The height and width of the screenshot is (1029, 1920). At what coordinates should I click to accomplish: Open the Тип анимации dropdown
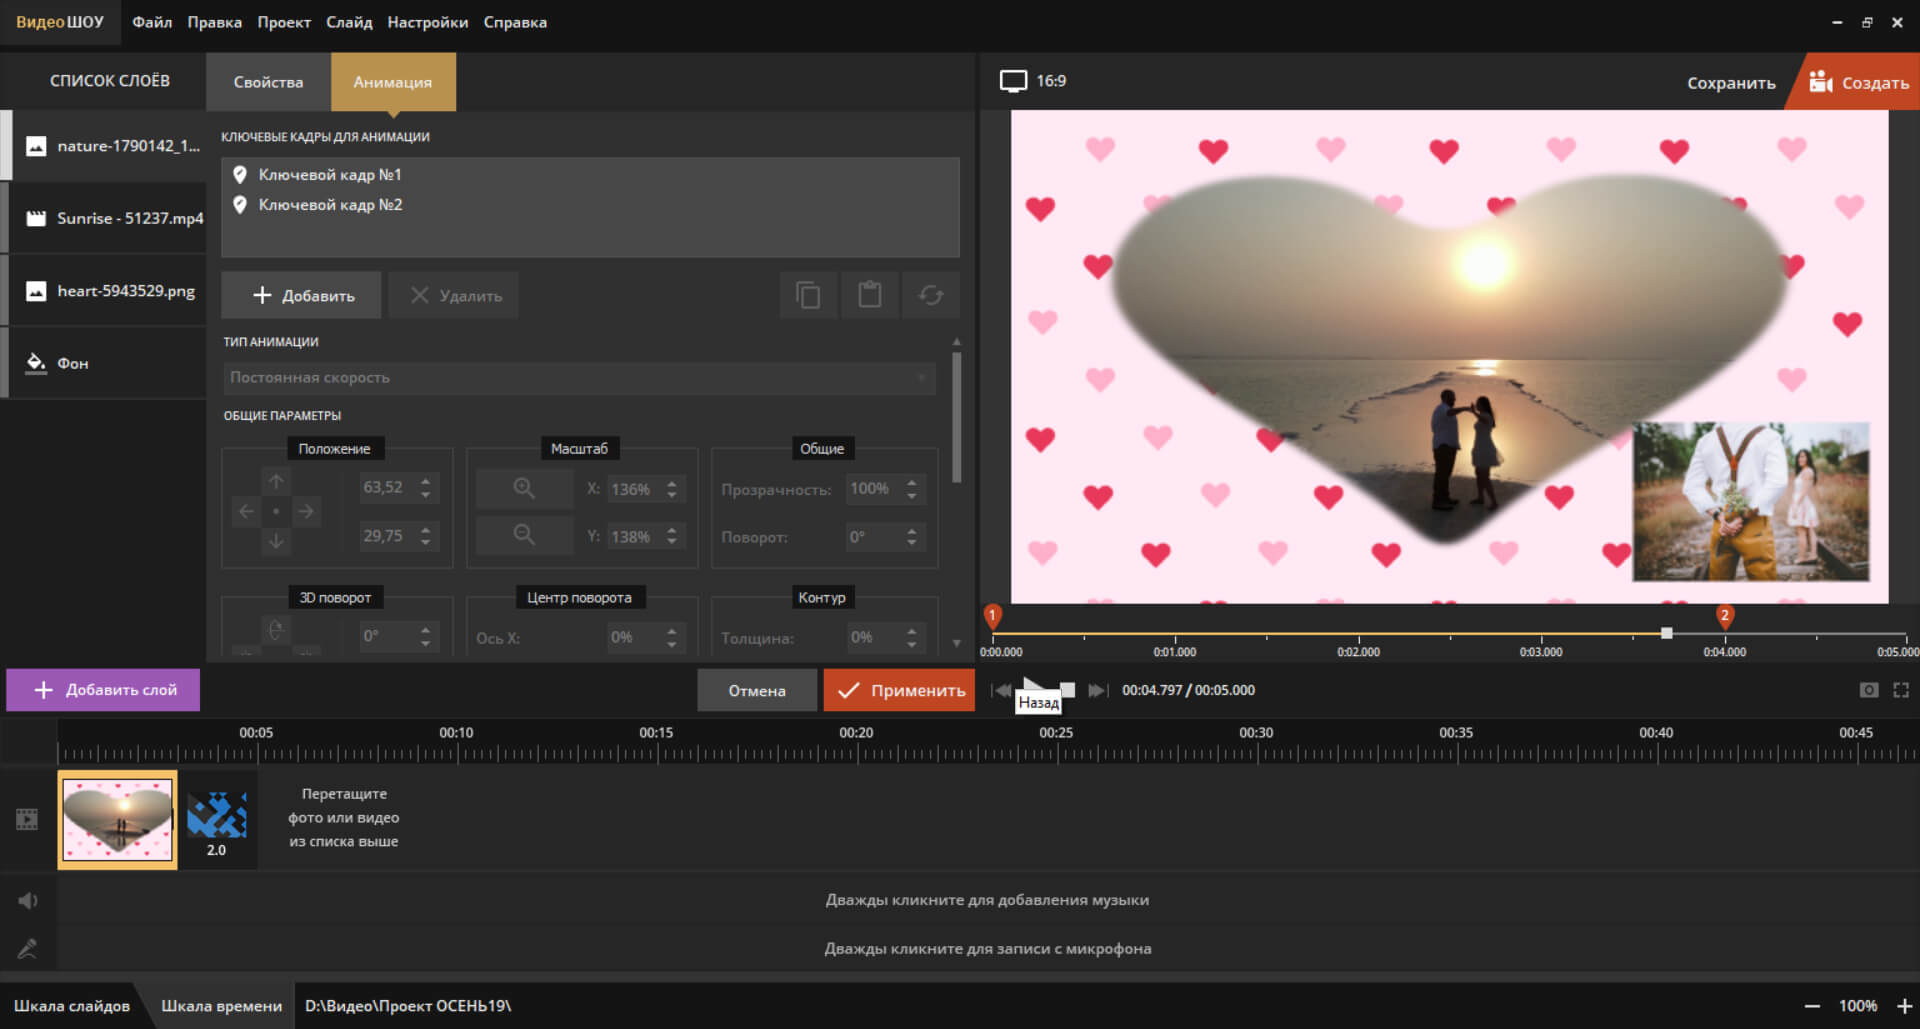point(579,378)
